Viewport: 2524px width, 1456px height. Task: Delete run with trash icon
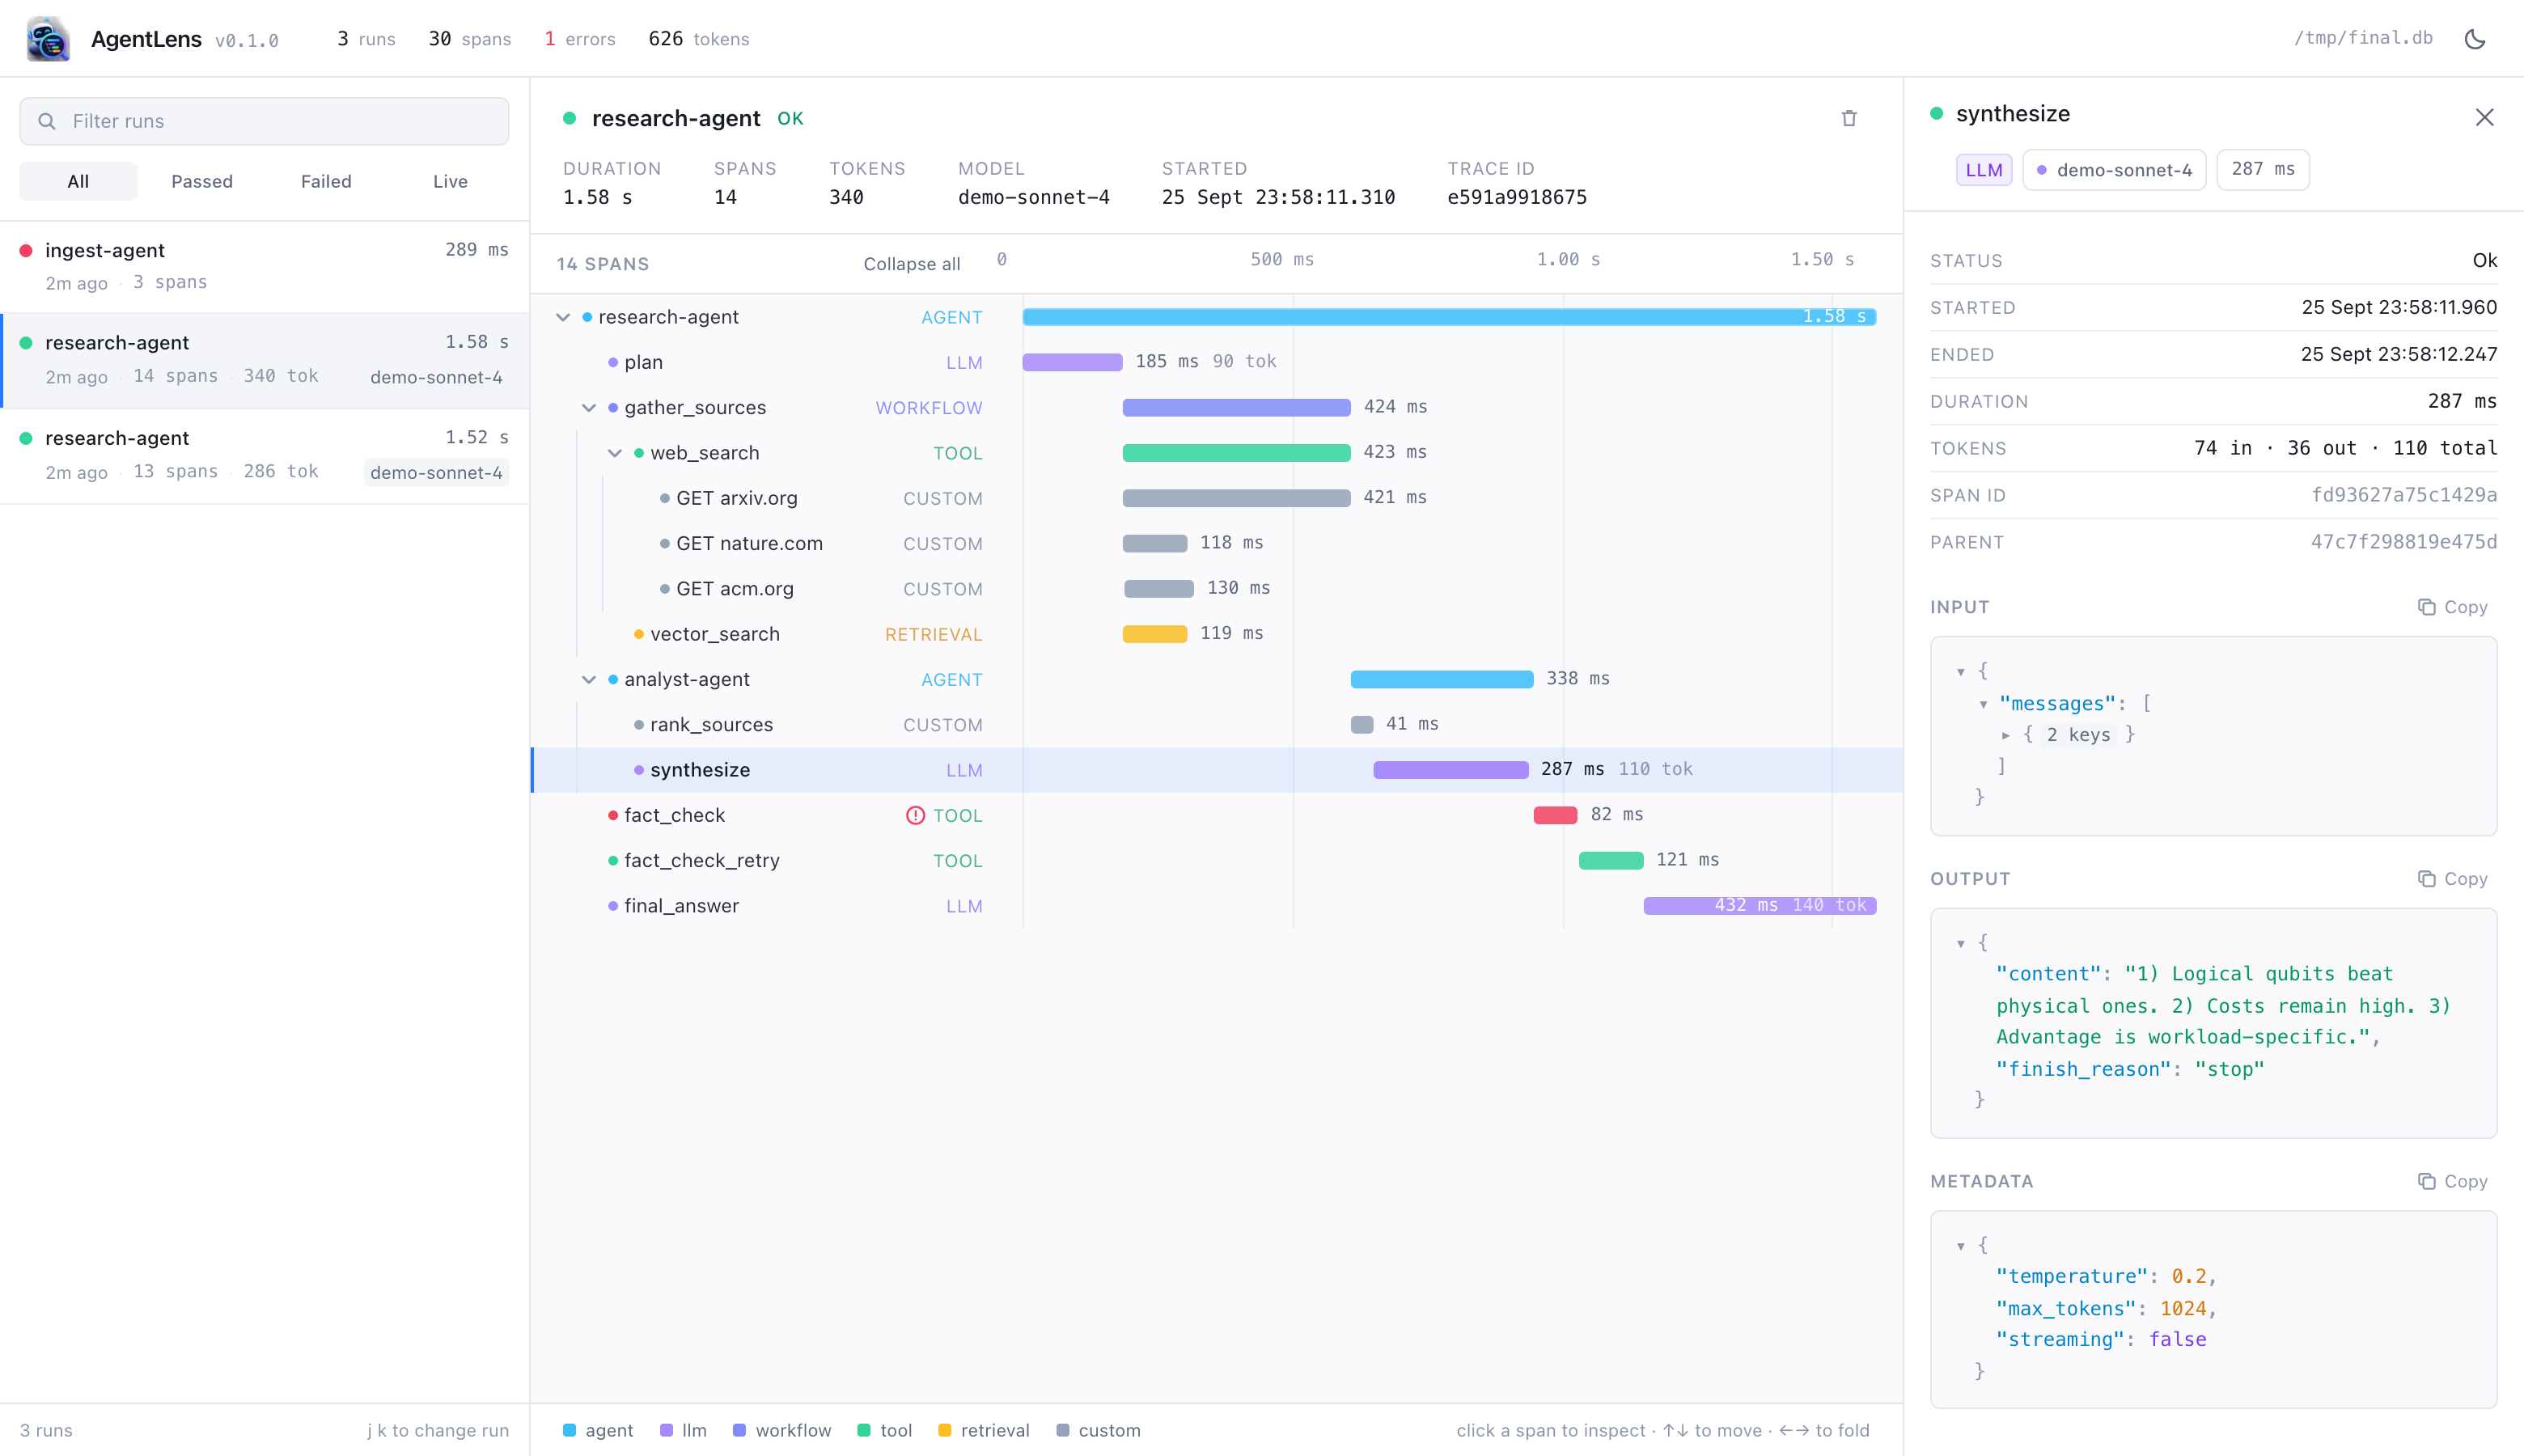tap(1849, 118)
